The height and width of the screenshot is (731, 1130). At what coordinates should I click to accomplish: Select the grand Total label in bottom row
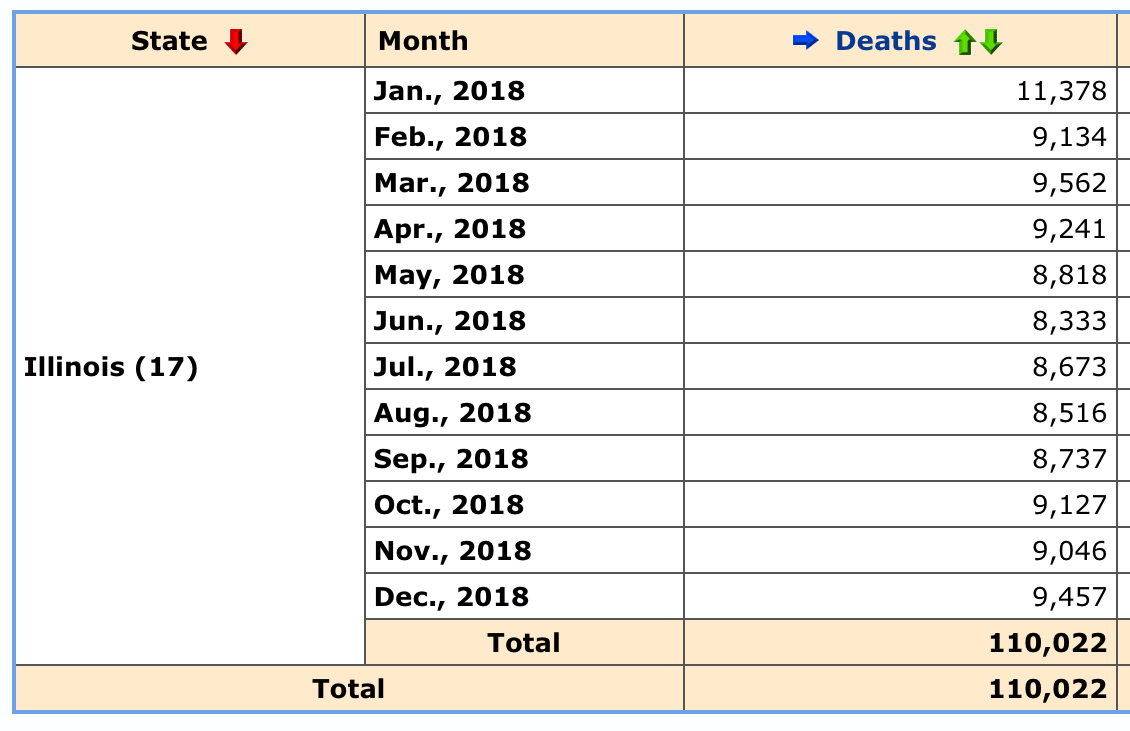(348, 688)
